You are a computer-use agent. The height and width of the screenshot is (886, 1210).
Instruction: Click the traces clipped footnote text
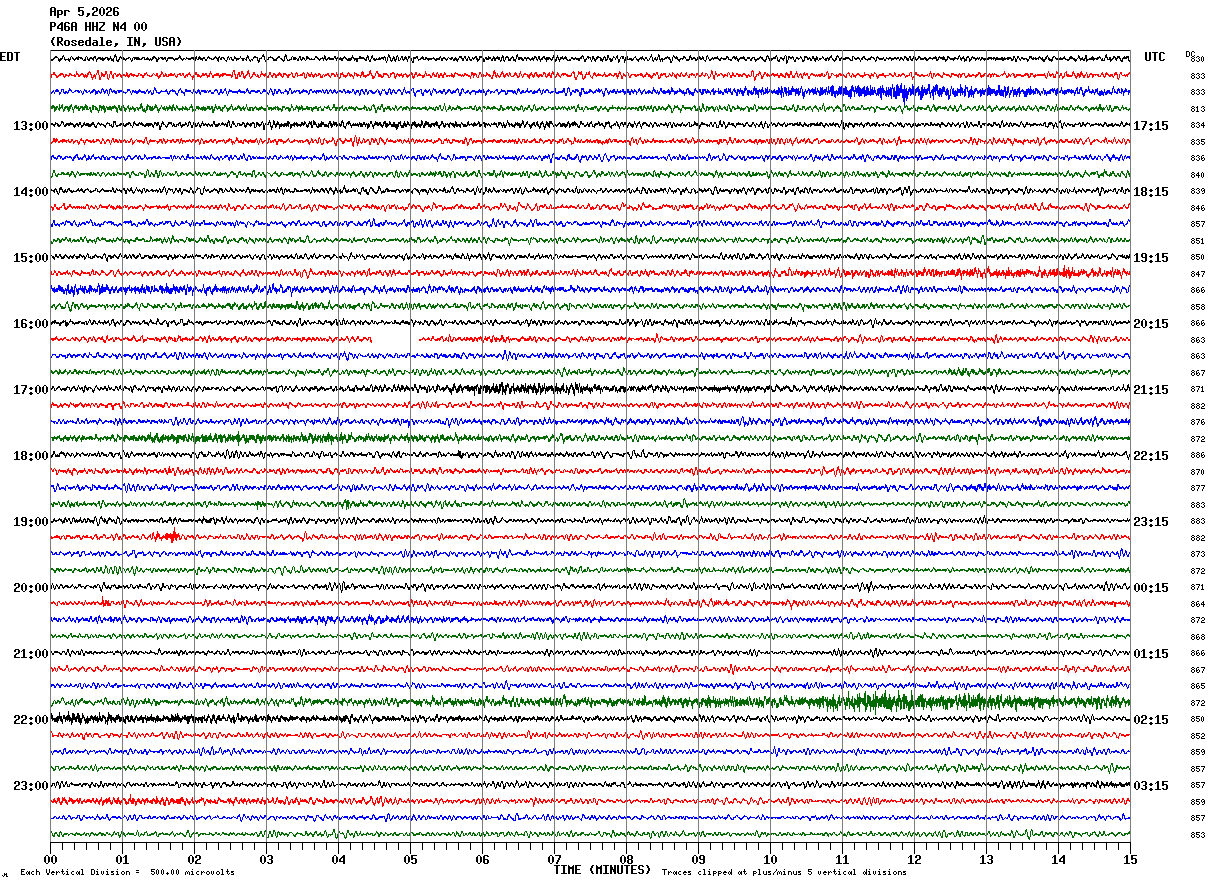[x=784, y=872]
